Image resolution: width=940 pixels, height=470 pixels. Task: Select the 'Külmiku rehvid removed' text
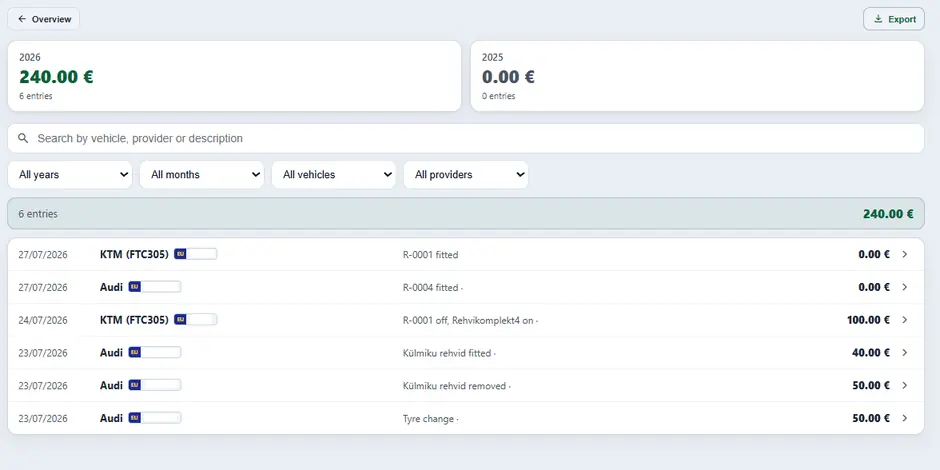point(454,386)
